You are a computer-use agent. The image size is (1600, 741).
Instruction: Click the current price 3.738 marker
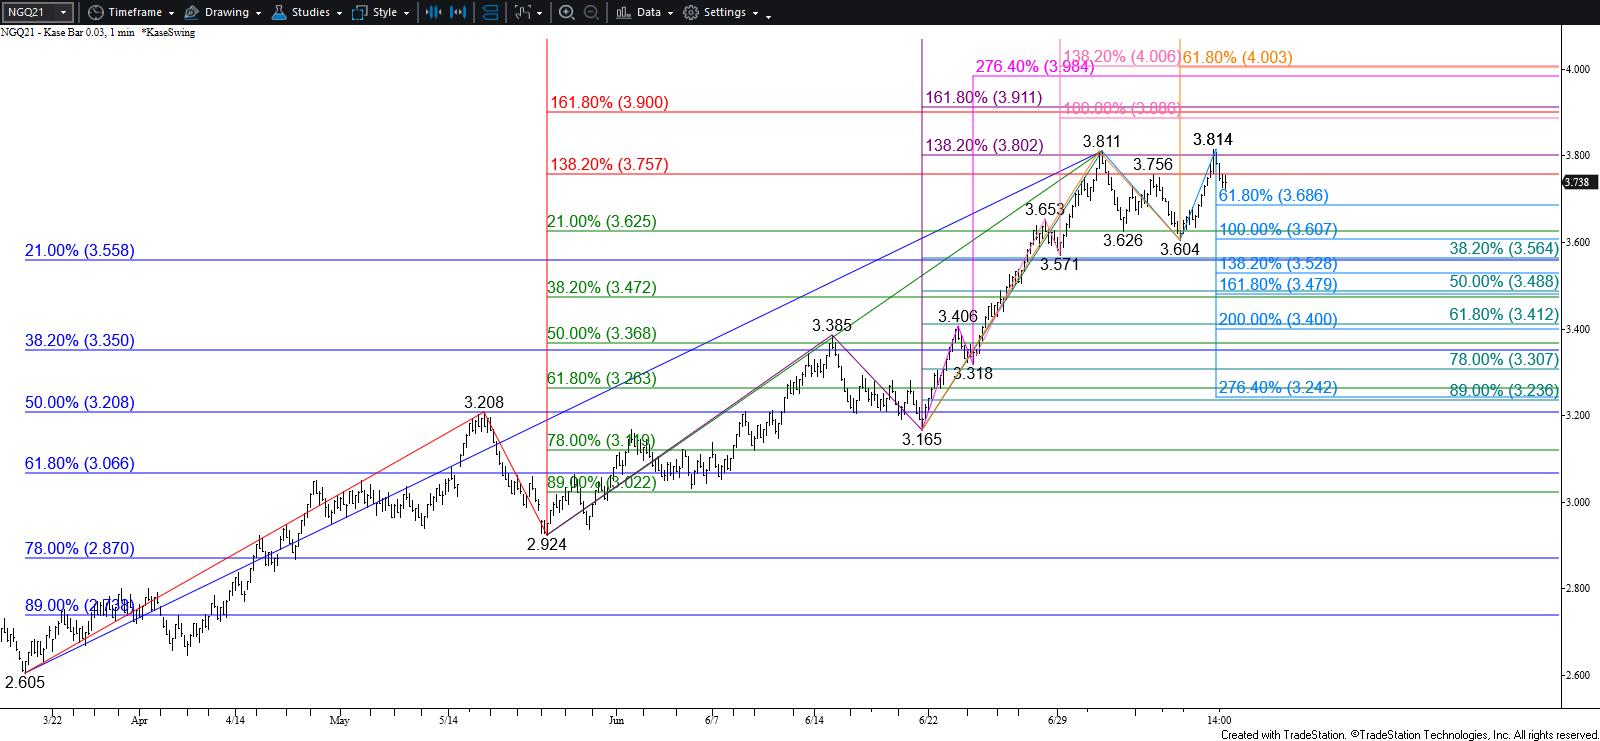point(1577,181)
